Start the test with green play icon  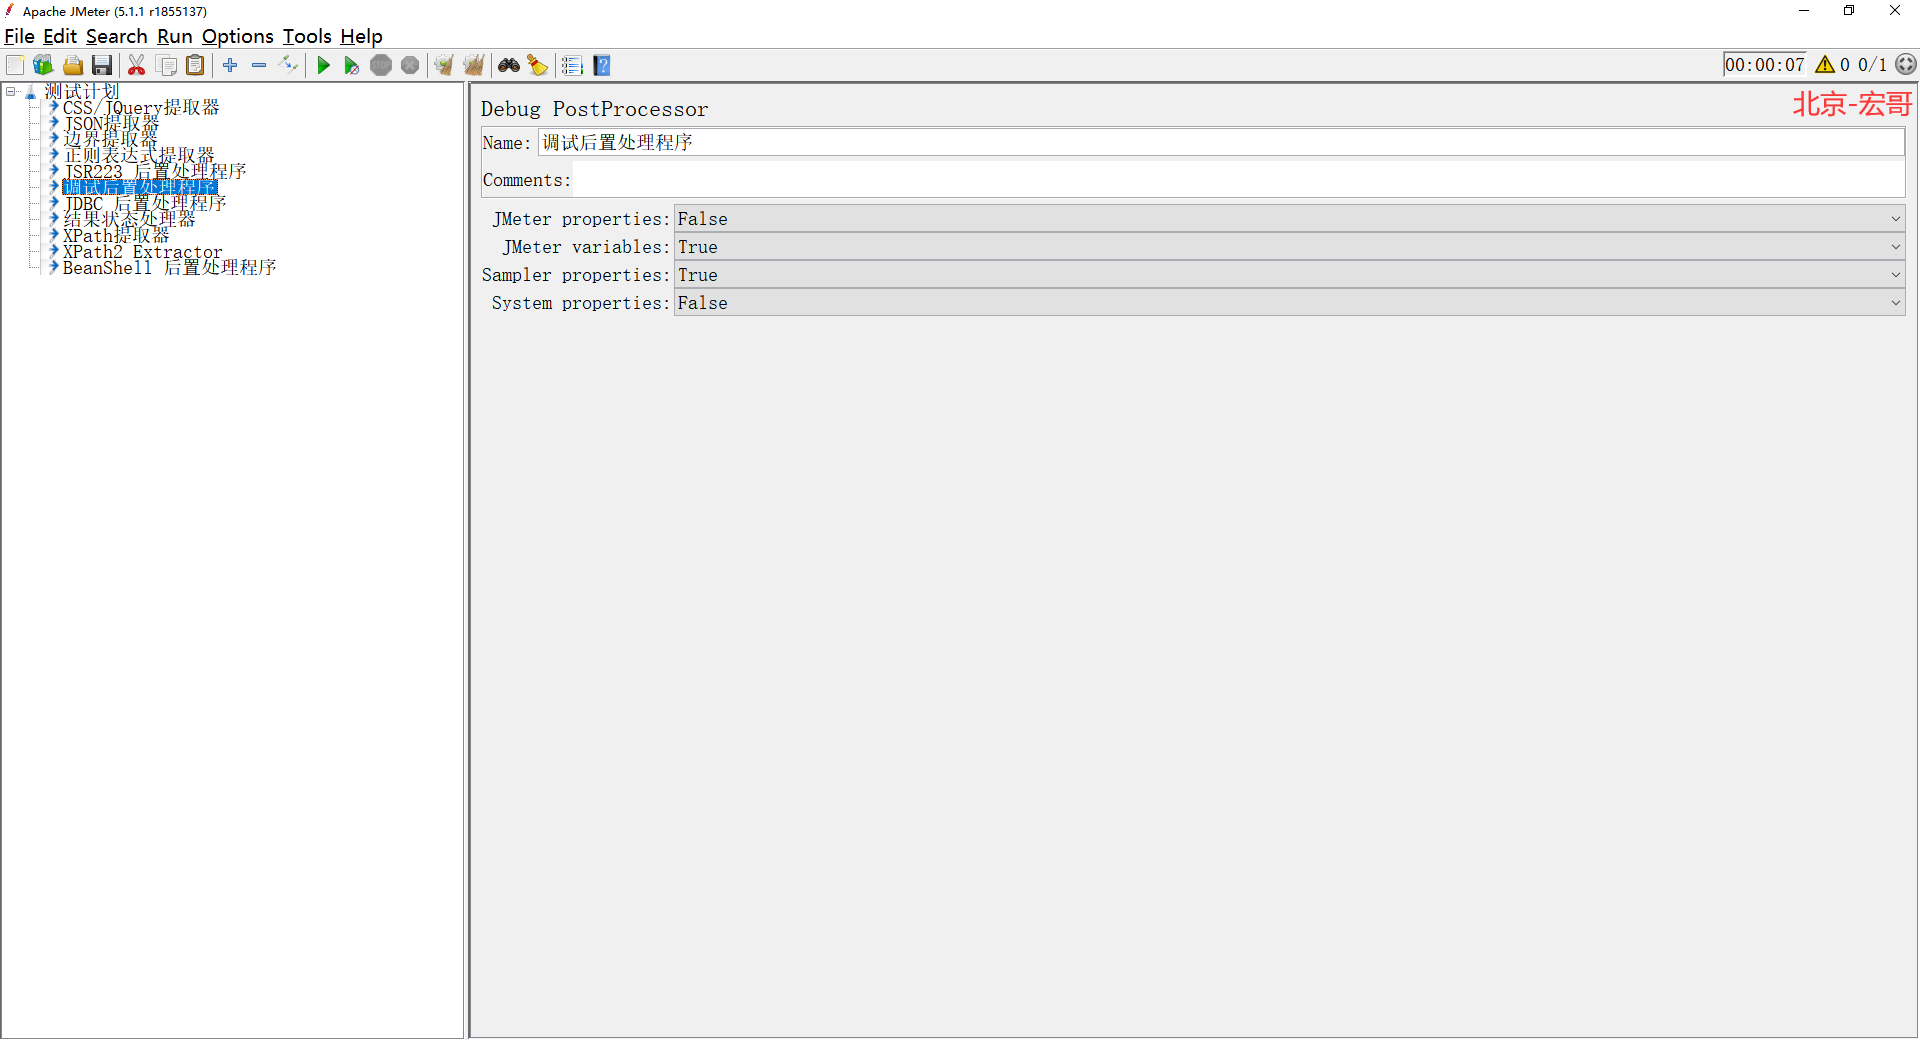[x=323, y=65]
